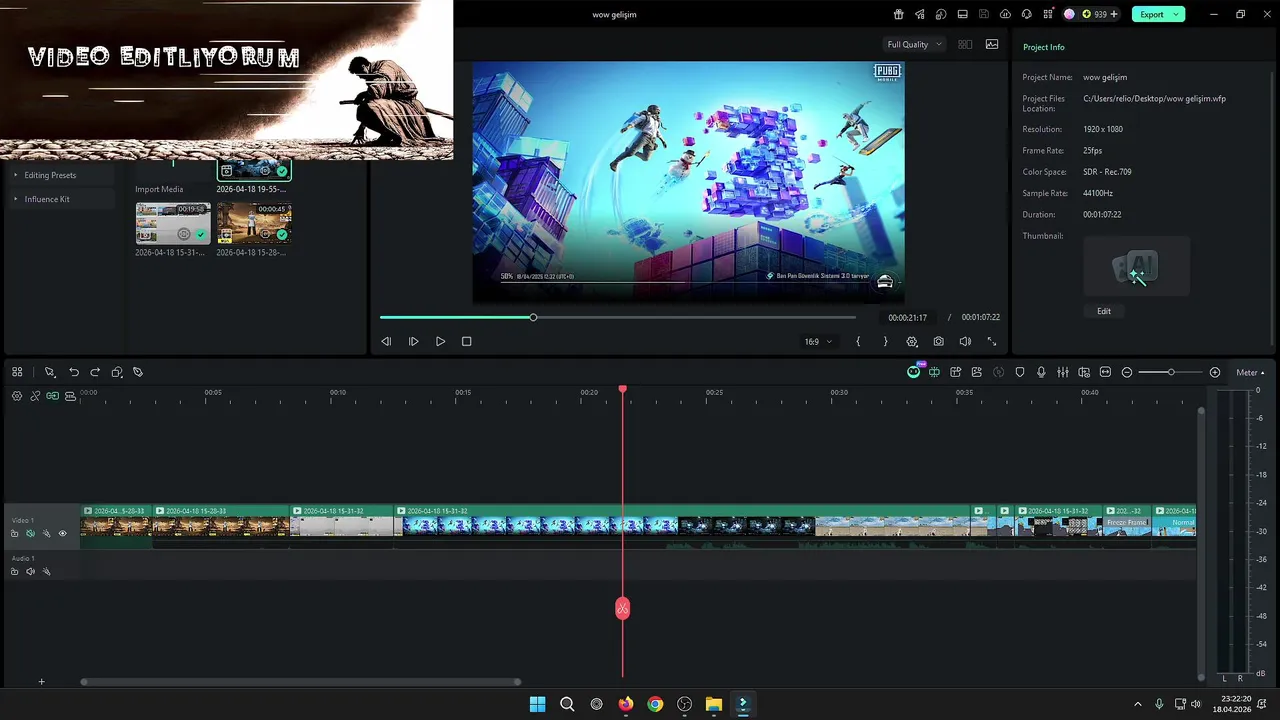Click the timeline zoom slider
The height and width of the screenshot is (720, 1280).
1171,372
